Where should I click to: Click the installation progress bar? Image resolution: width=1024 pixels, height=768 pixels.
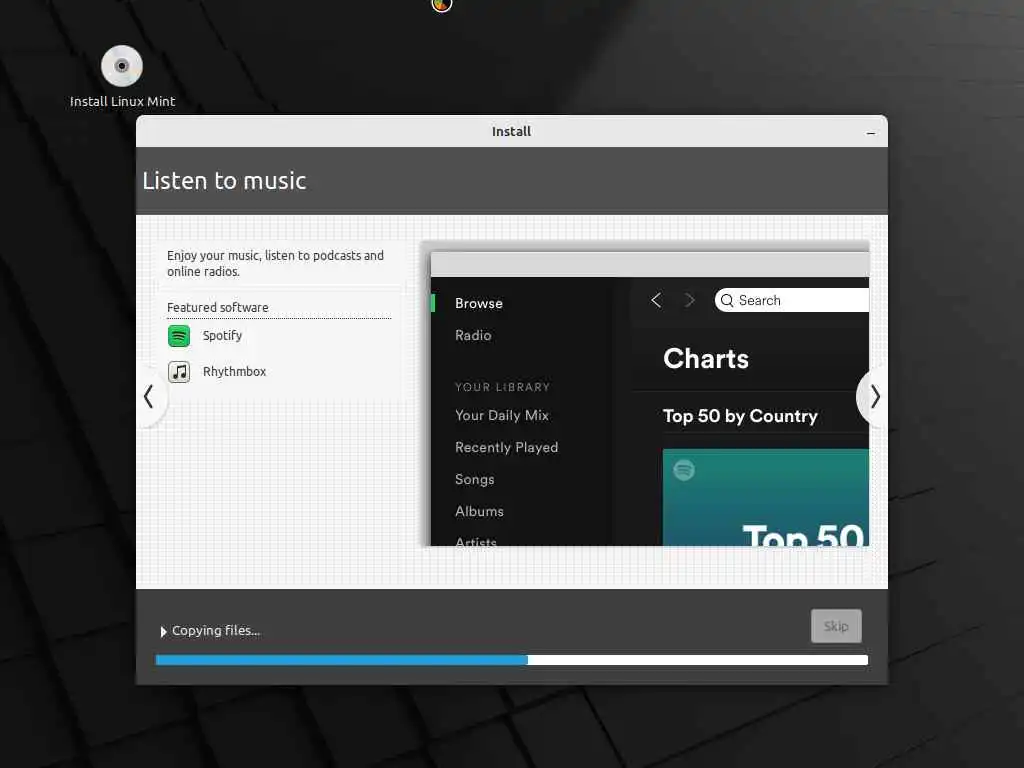click(x=512, y=660)
